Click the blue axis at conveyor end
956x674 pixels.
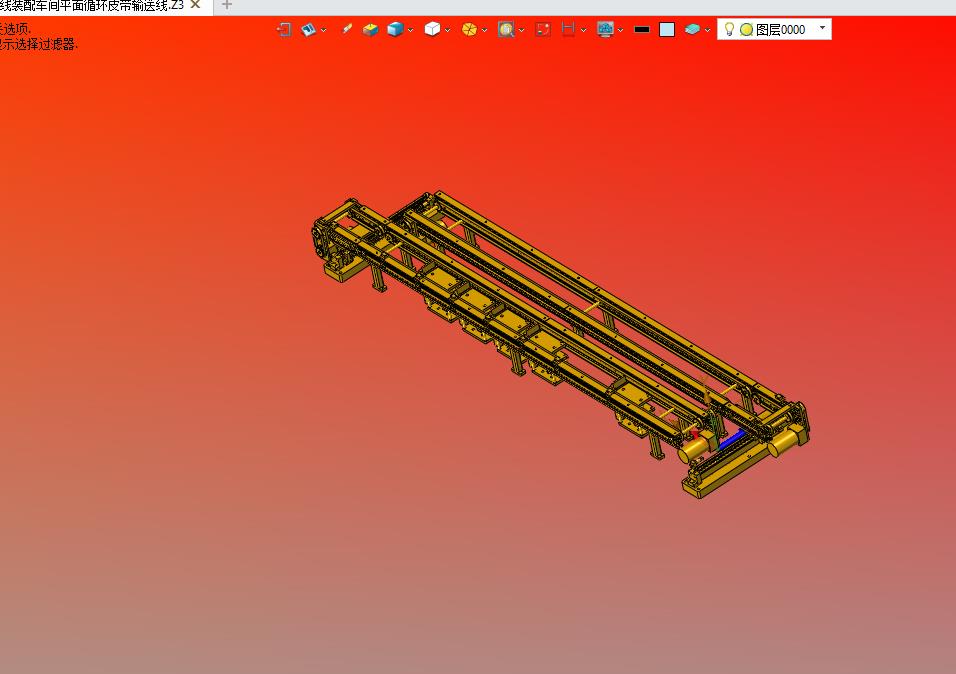tap(732, 439)
